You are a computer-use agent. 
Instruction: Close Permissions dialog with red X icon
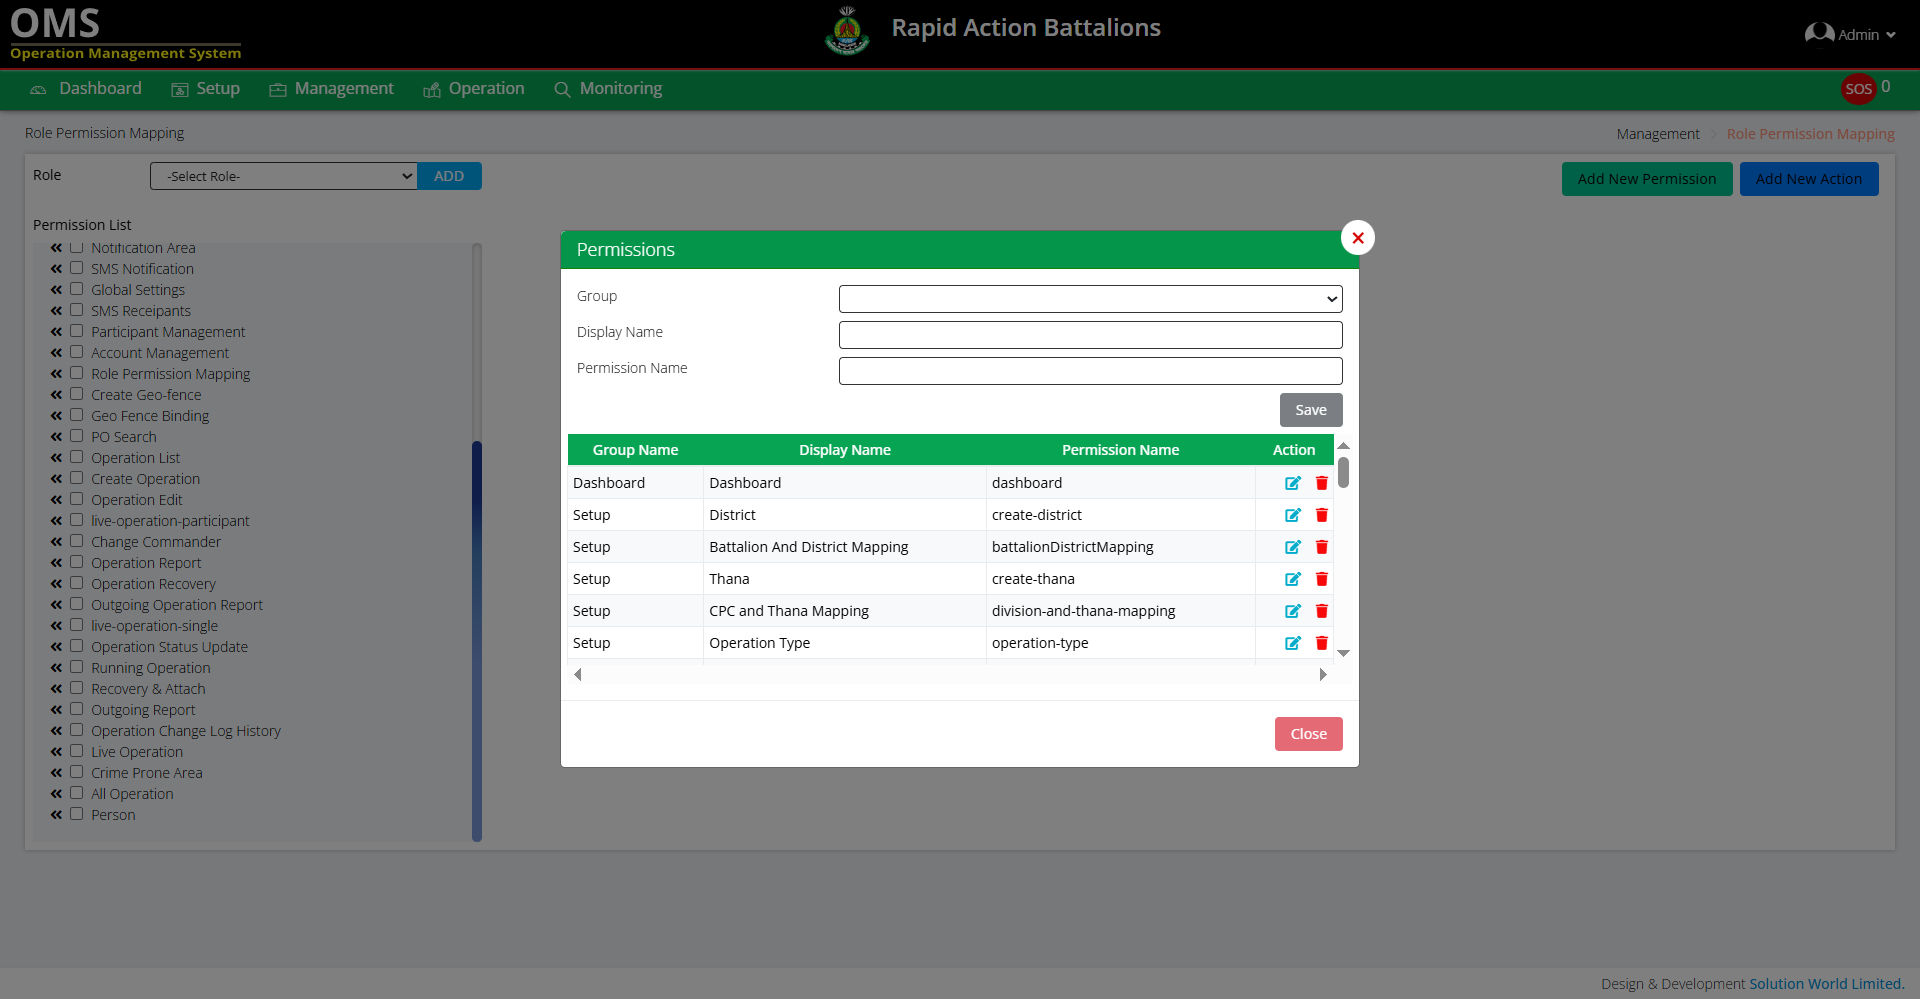pyautogui.click(x=1357, y=238)
